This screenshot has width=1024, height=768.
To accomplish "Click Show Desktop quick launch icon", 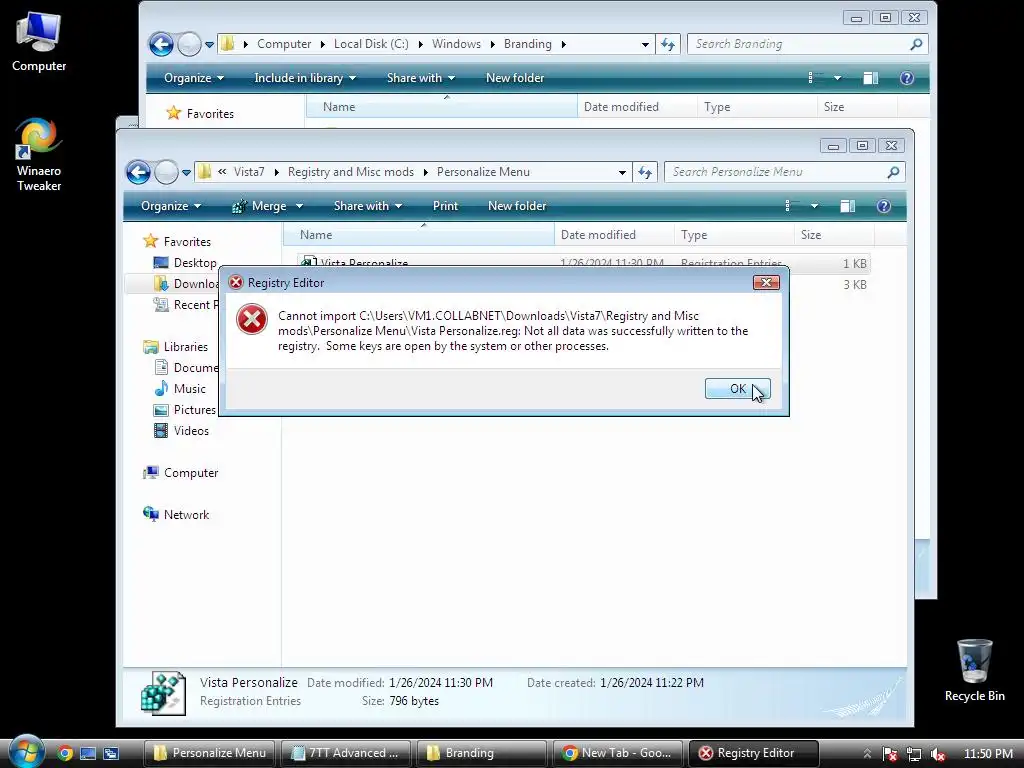I will [x=88, y=753].
